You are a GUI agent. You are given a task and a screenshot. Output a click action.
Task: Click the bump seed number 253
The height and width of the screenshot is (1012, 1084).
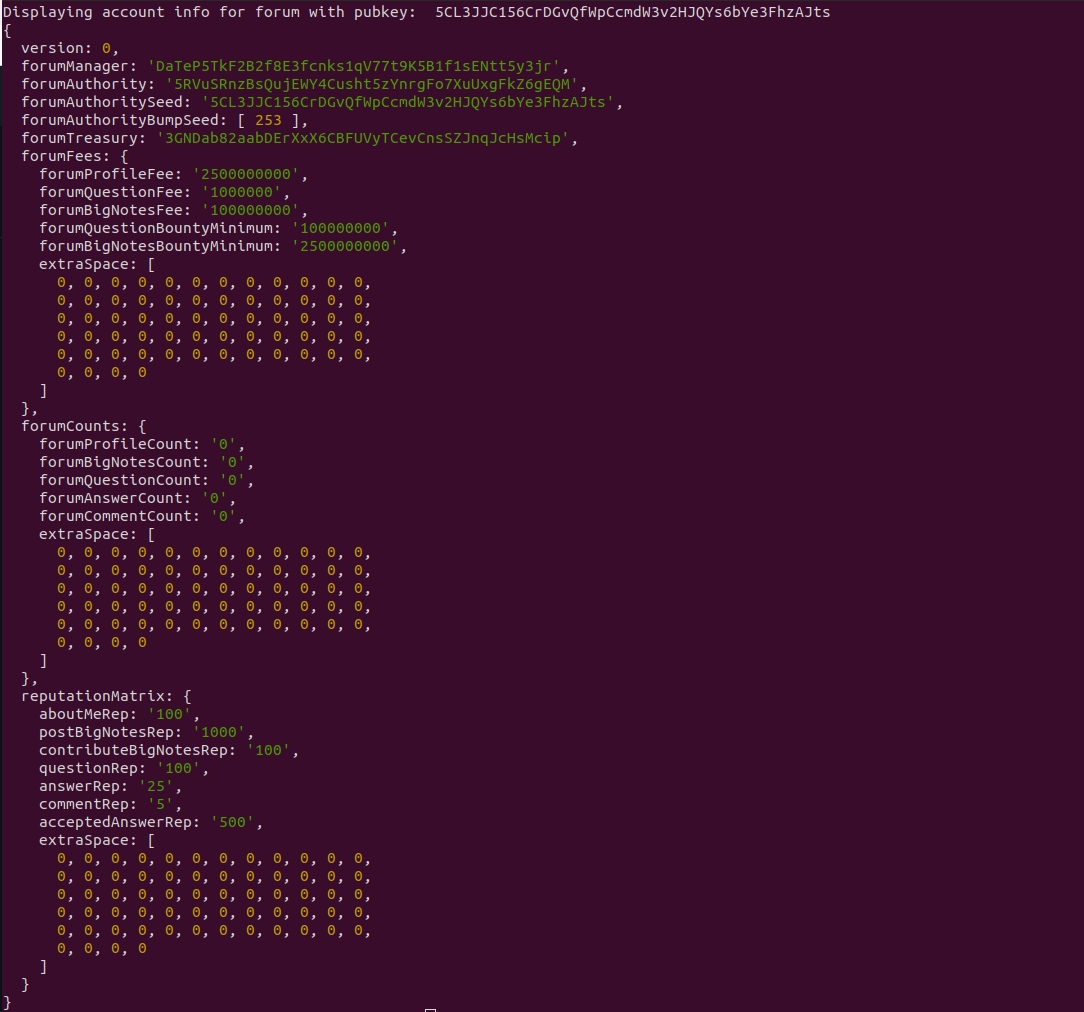tap(268, 120)
